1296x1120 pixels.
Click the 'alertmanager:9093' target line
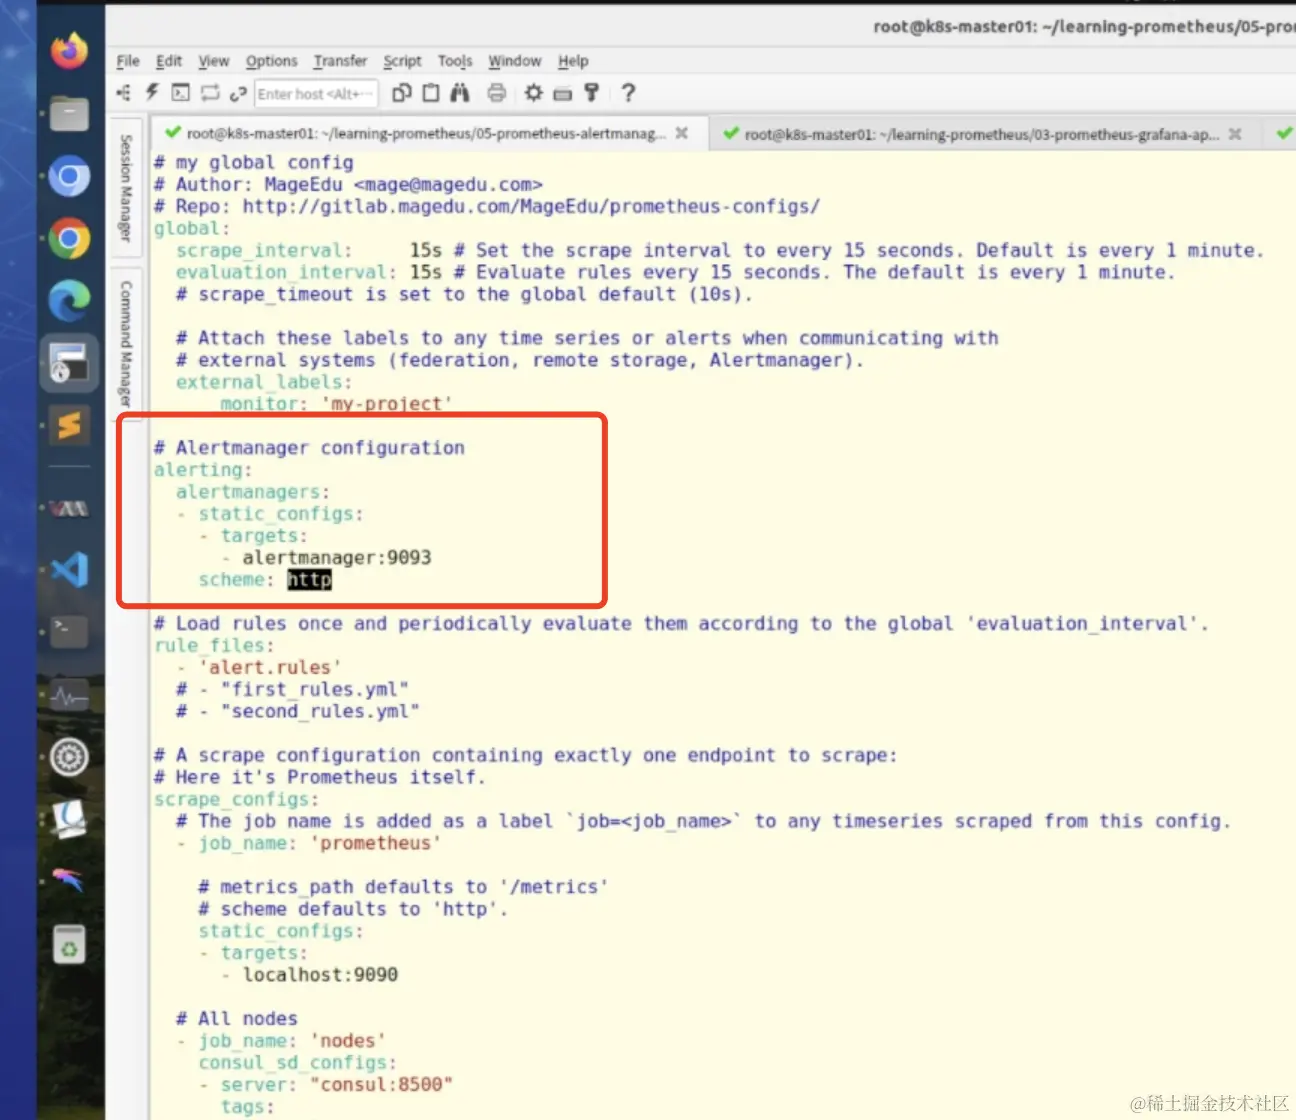[337, 558]
